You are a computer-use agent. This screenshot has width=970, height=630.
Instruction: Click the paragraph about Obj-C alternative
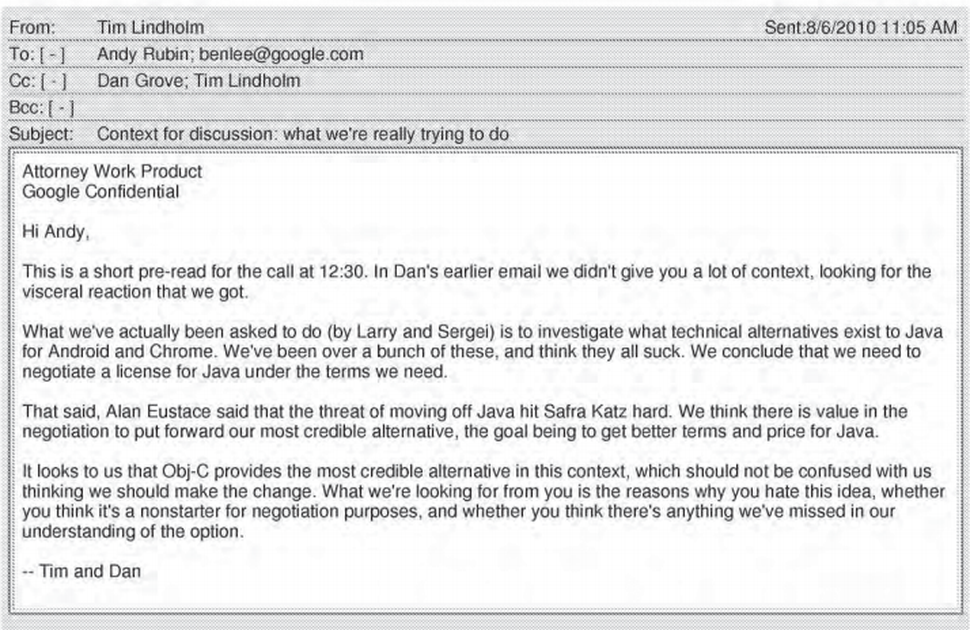coord(484,501)
